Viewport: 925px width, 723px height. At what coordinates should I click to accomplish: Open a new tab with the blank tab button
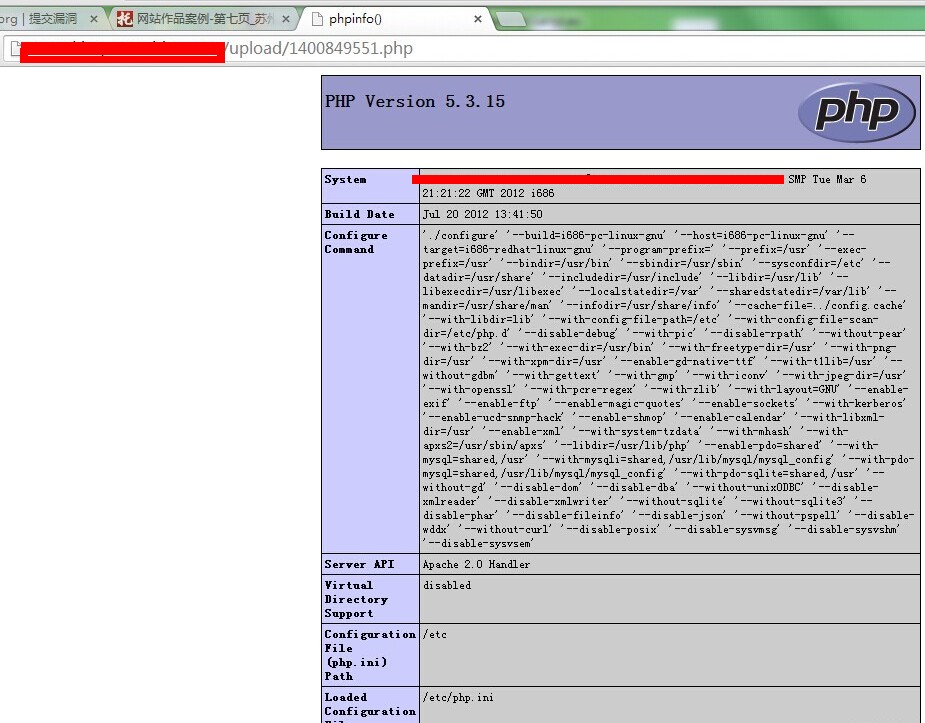510,19
